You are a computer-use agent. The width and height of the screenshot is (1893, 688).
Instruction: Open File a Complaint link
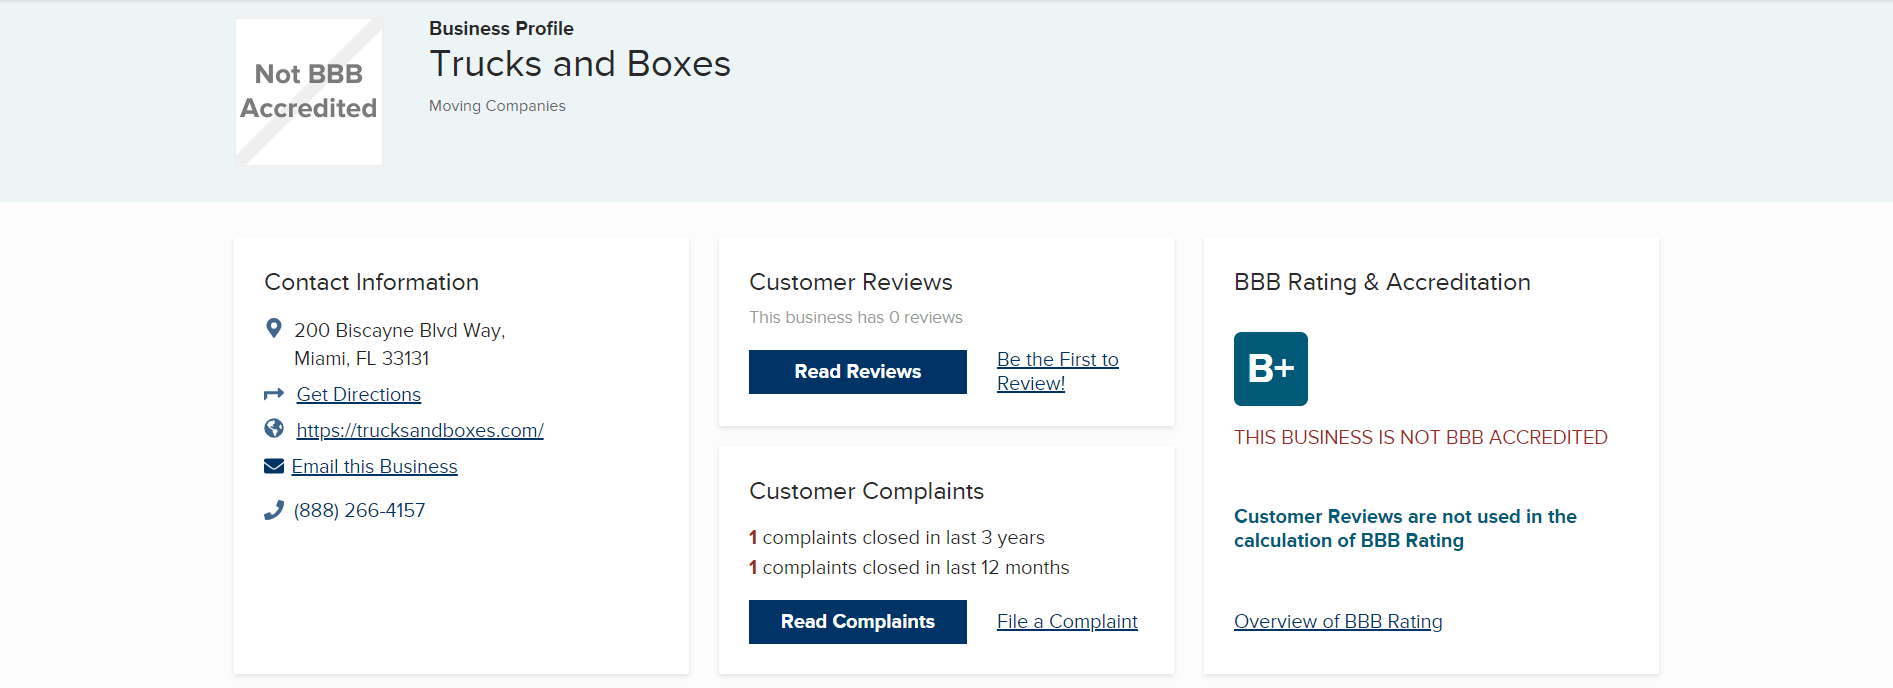(x=1067, y=622)
